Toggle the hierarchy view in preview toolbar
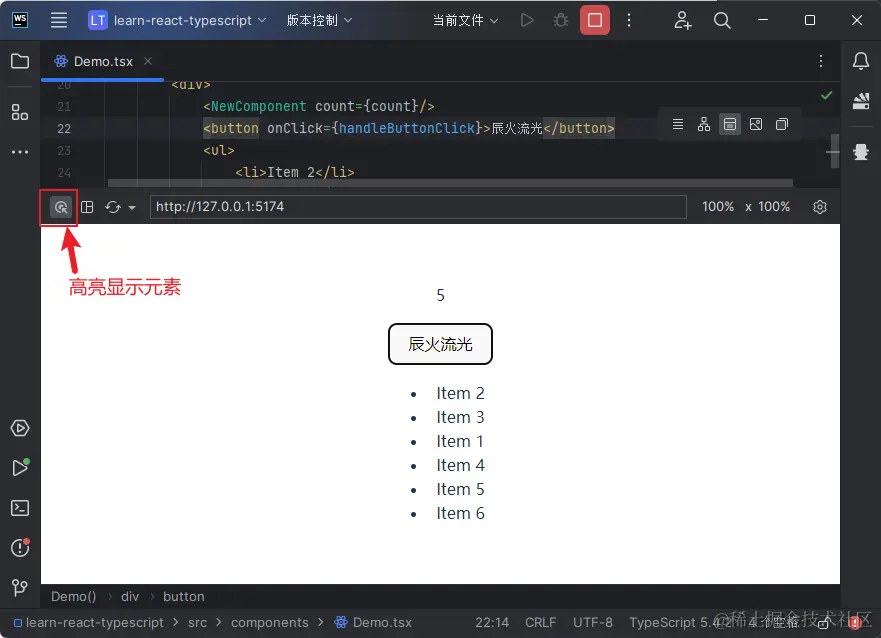Image resolution: width=881 pixels, height=638 pixels. tap(703, 124)
